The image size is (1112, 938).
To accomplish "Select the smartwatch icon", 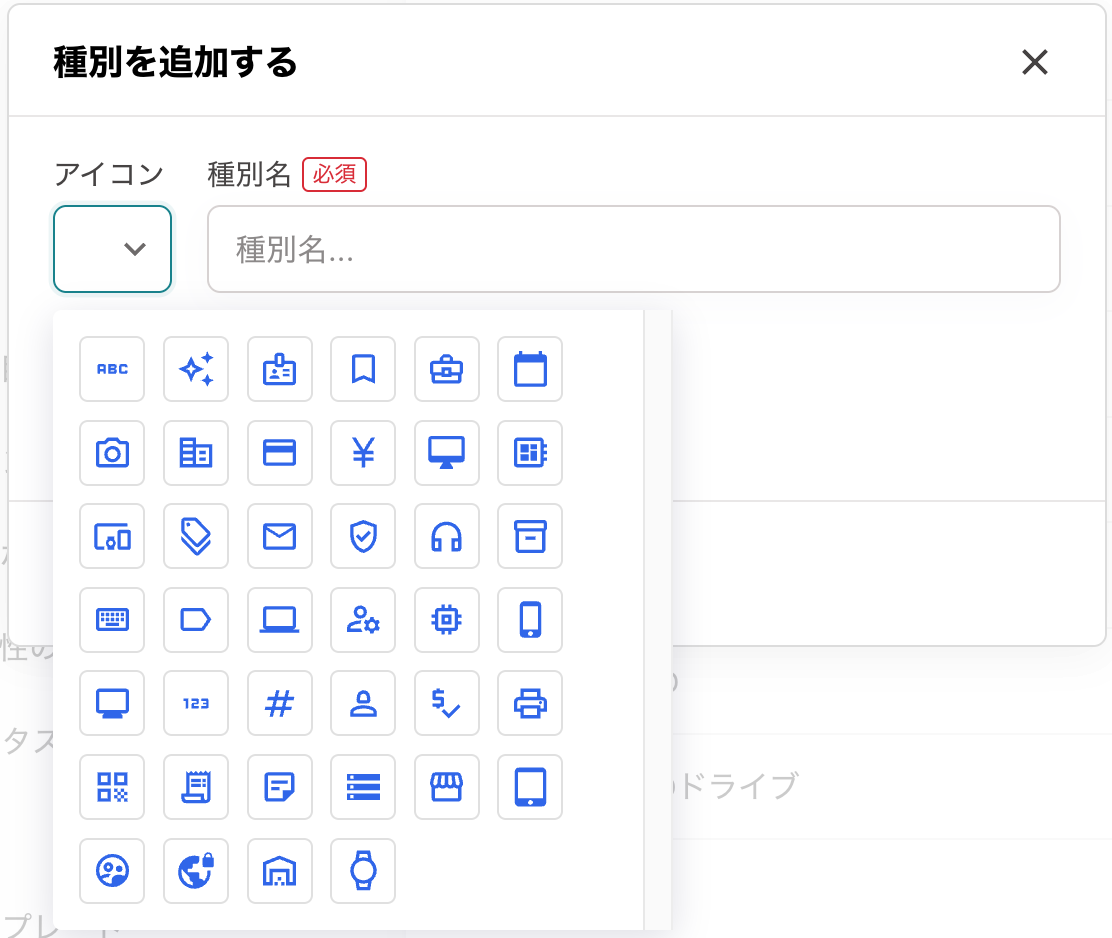I will pos(363,871).
